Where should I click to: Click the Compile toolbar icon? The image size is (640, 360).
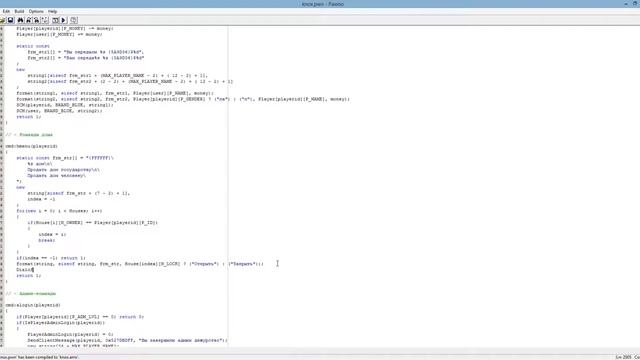(55, 20)
